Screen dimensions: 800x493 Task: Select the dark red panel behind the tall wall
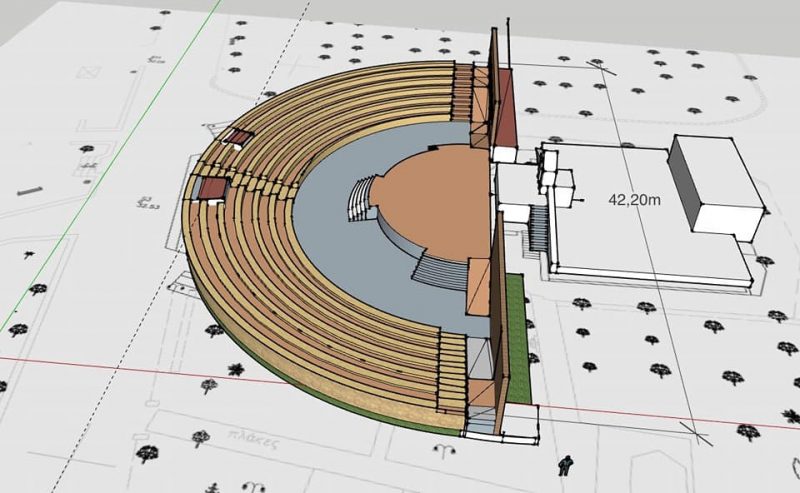507,108
